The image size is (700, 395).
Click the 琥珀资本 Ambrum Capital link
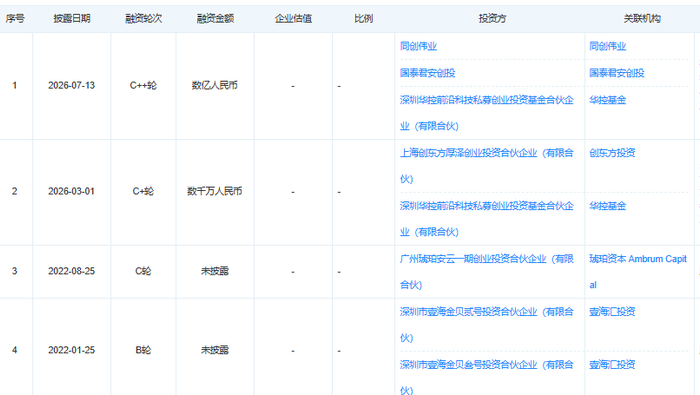pos(638,272)
